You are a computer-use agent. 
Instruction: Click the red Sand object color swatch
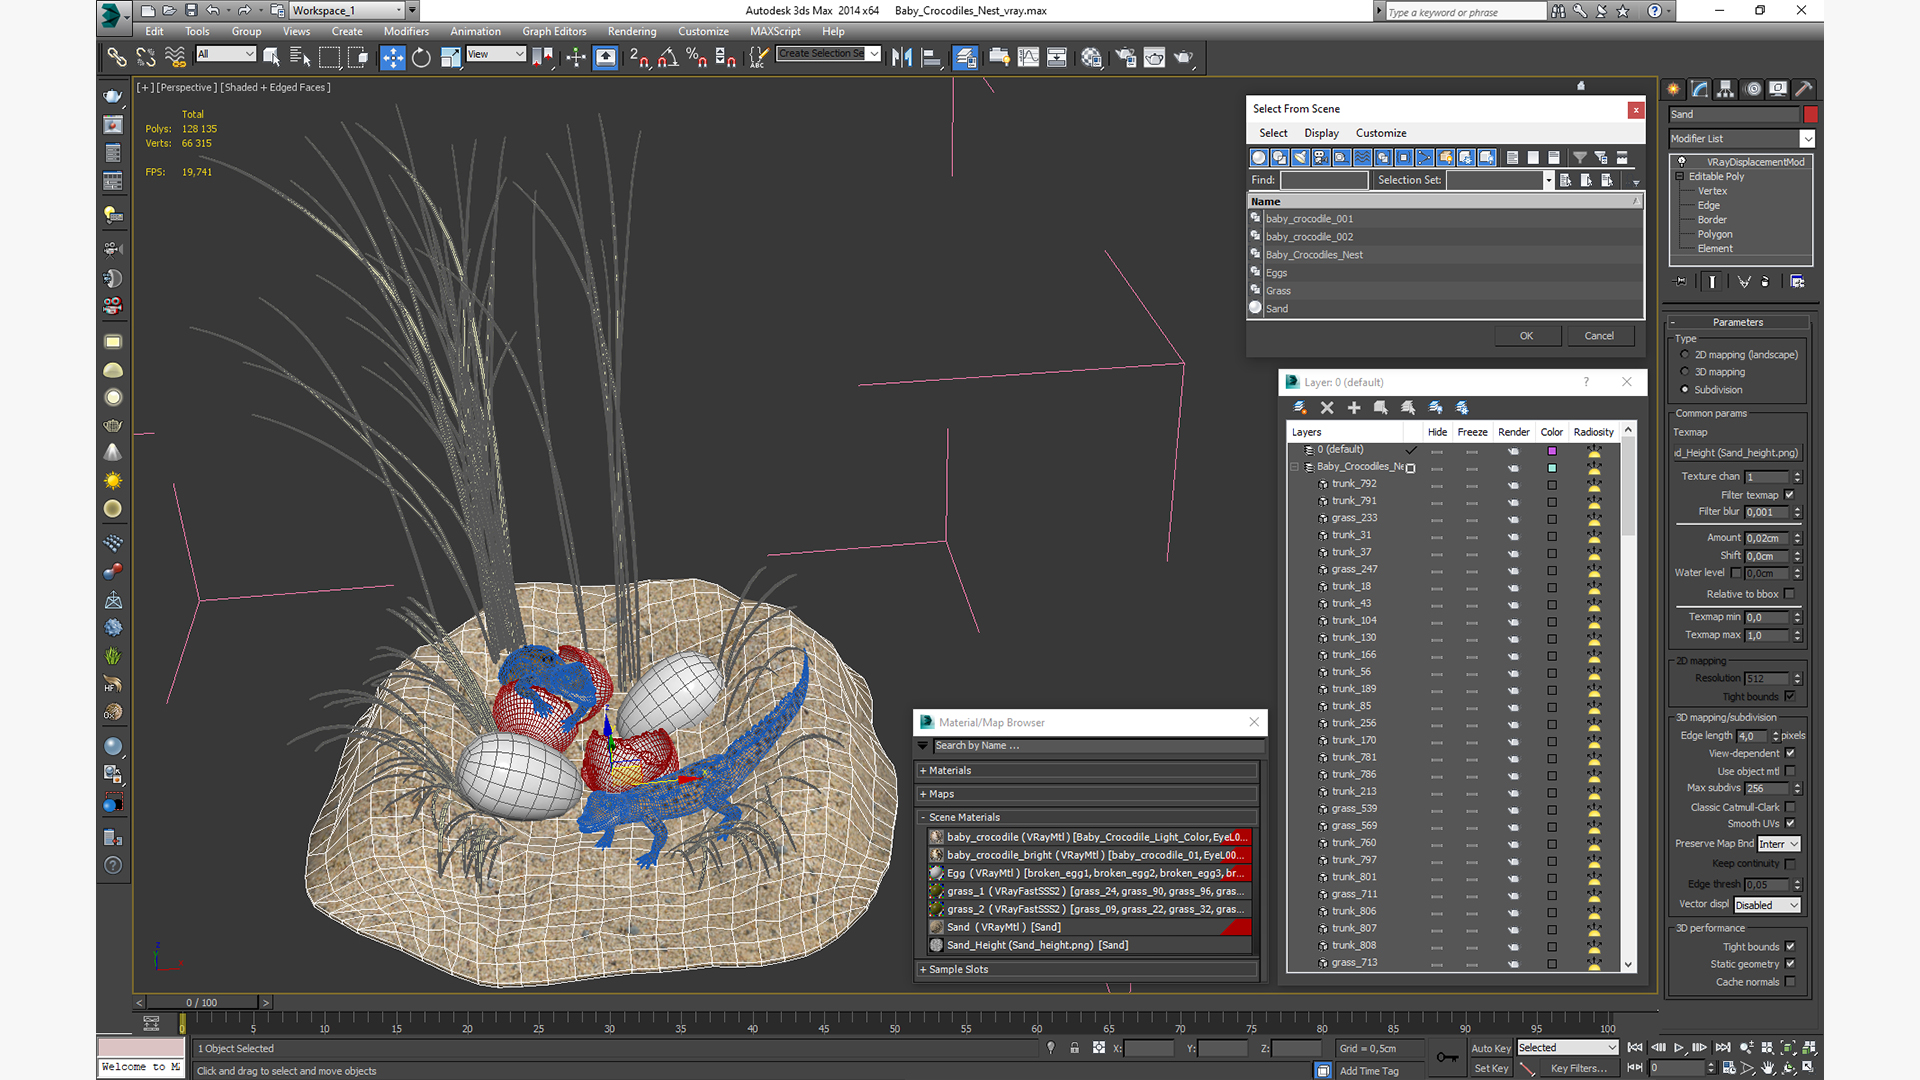[x=1810, y=115]
